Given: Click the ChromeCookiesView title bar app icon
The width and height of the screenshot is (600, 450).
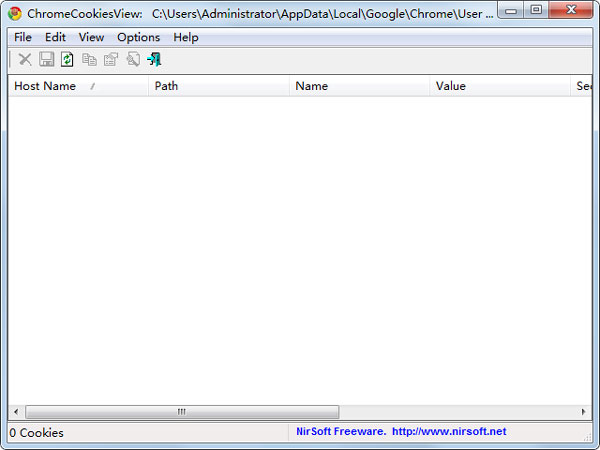Looking at the screenshot, I should (x=15, y=14).
